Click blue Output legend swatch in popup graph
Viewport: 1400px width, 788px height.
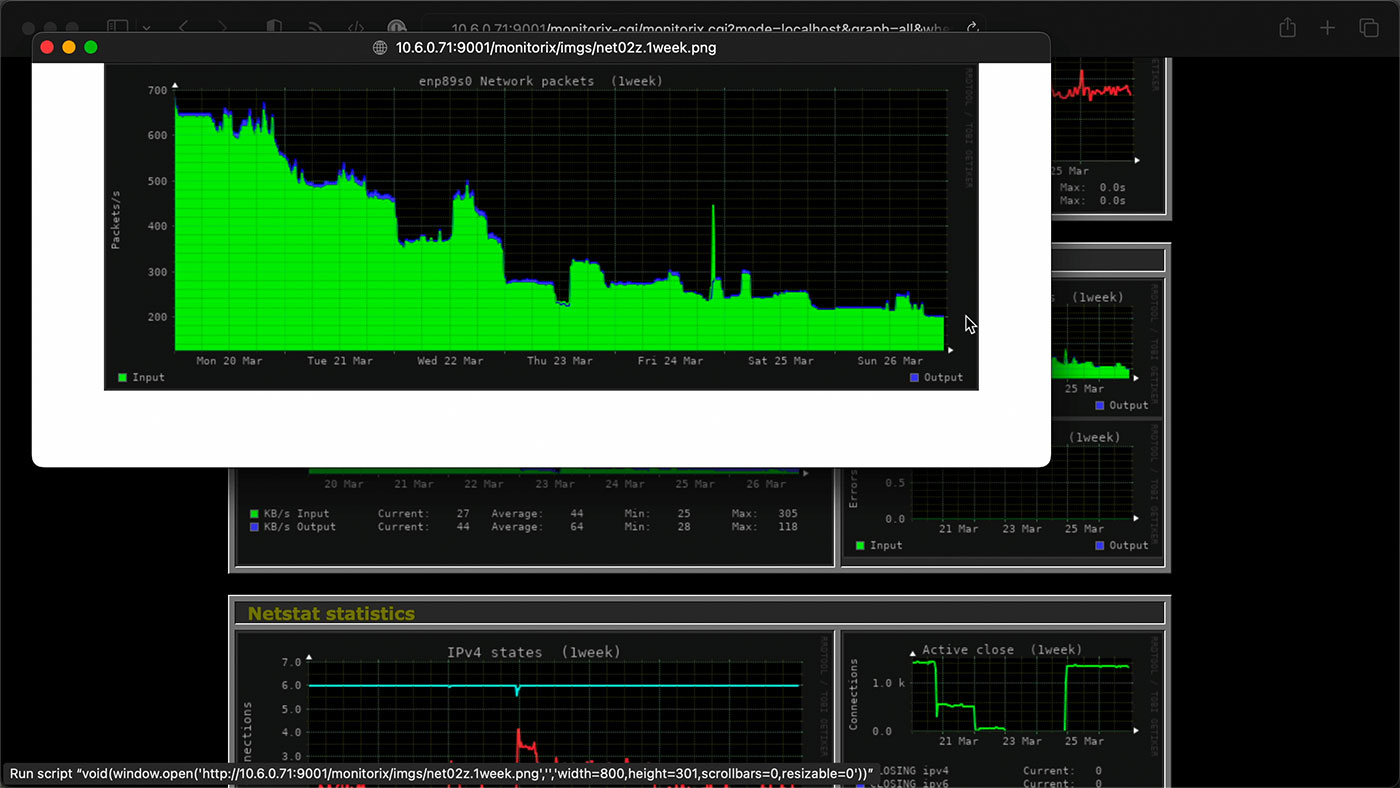tap(915, 377)
